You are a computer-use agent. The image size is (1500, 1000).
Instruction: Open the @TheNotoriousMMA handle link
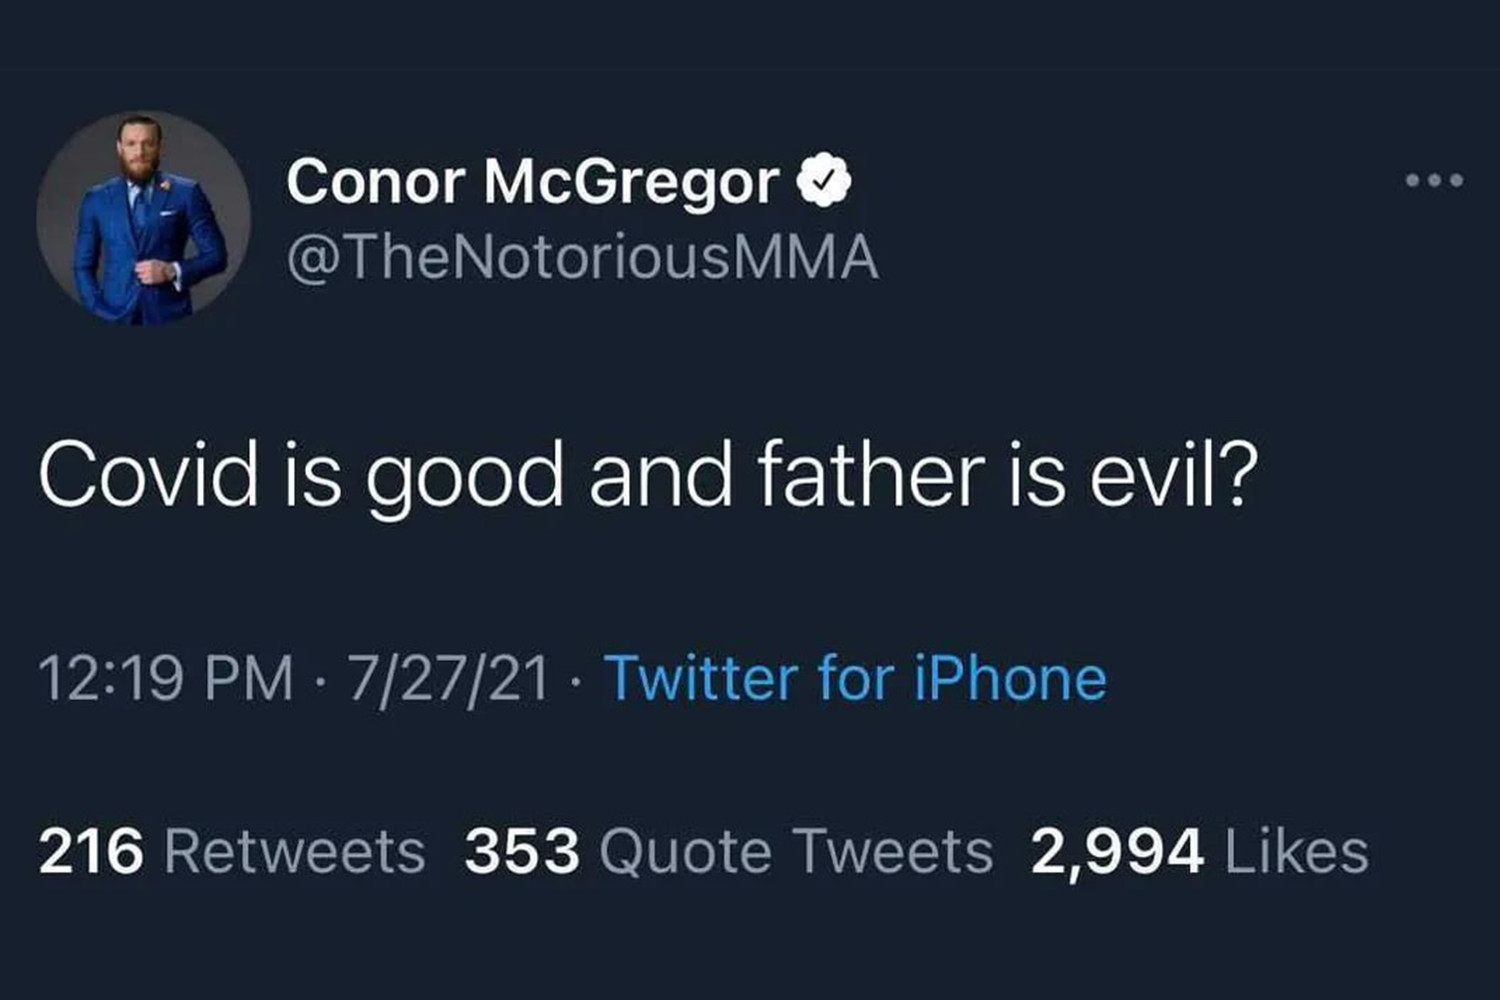click(582, 257)
